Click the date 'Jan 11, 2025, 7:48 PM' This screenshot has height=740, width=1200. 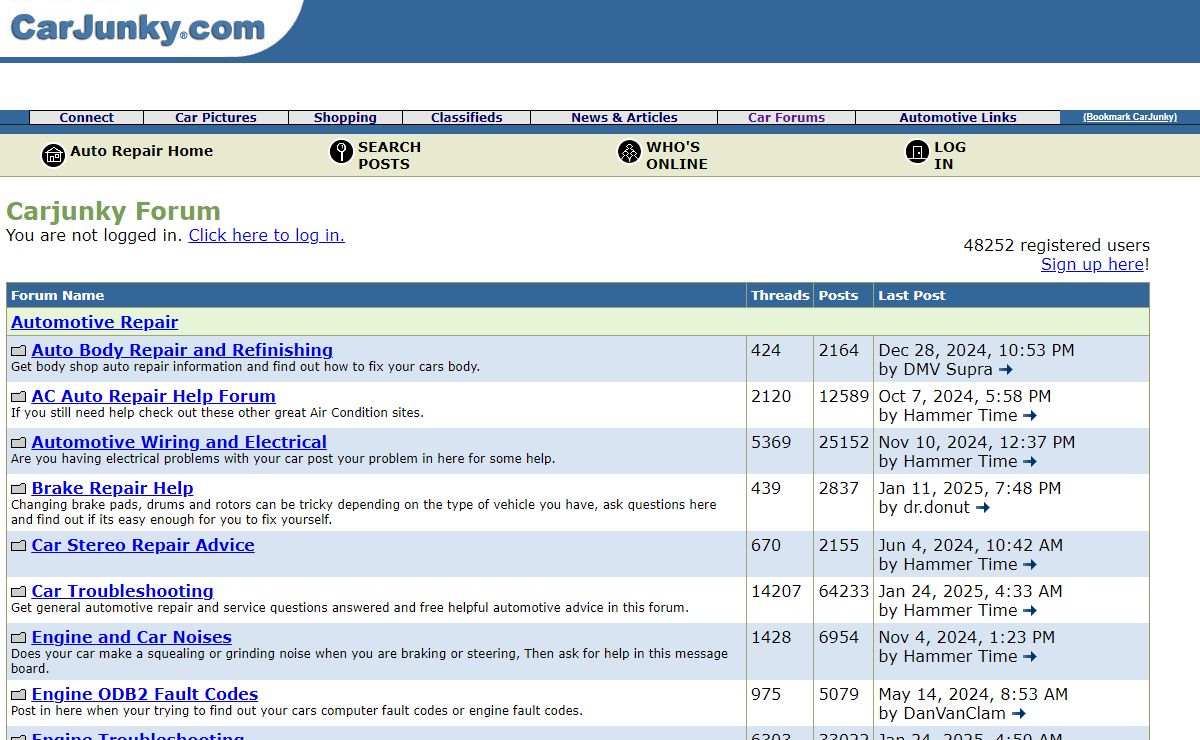click(970, 488)
